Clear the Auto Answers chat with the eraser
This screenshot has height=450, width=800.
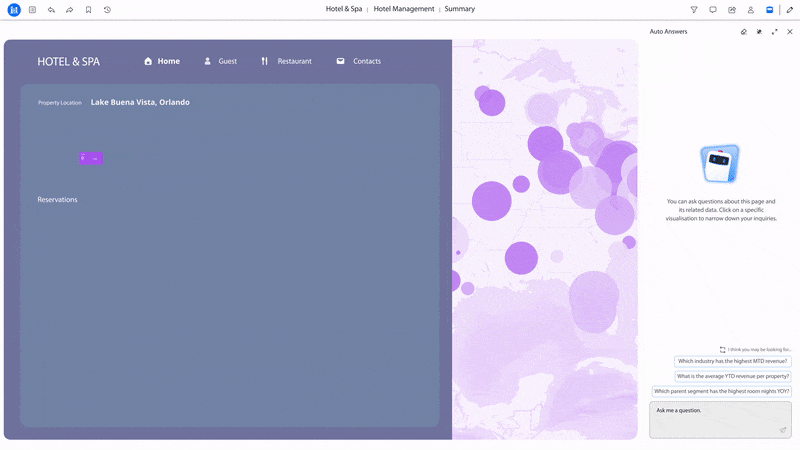pyautogui.click(x=743, y=32)
